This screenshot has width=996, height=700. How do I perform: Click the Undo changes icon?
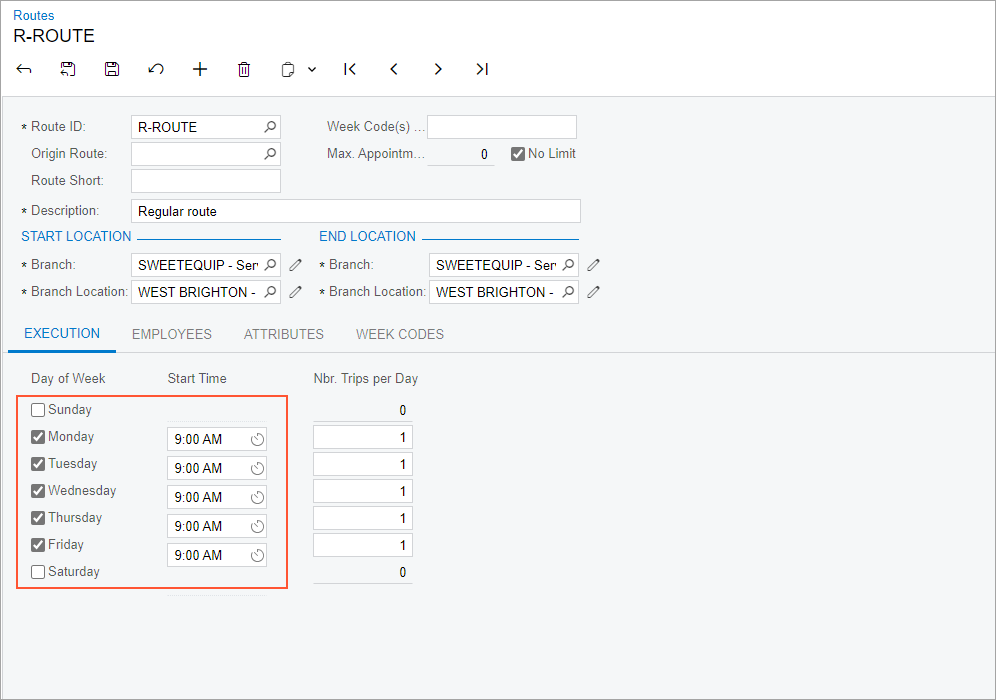(156, 69)
